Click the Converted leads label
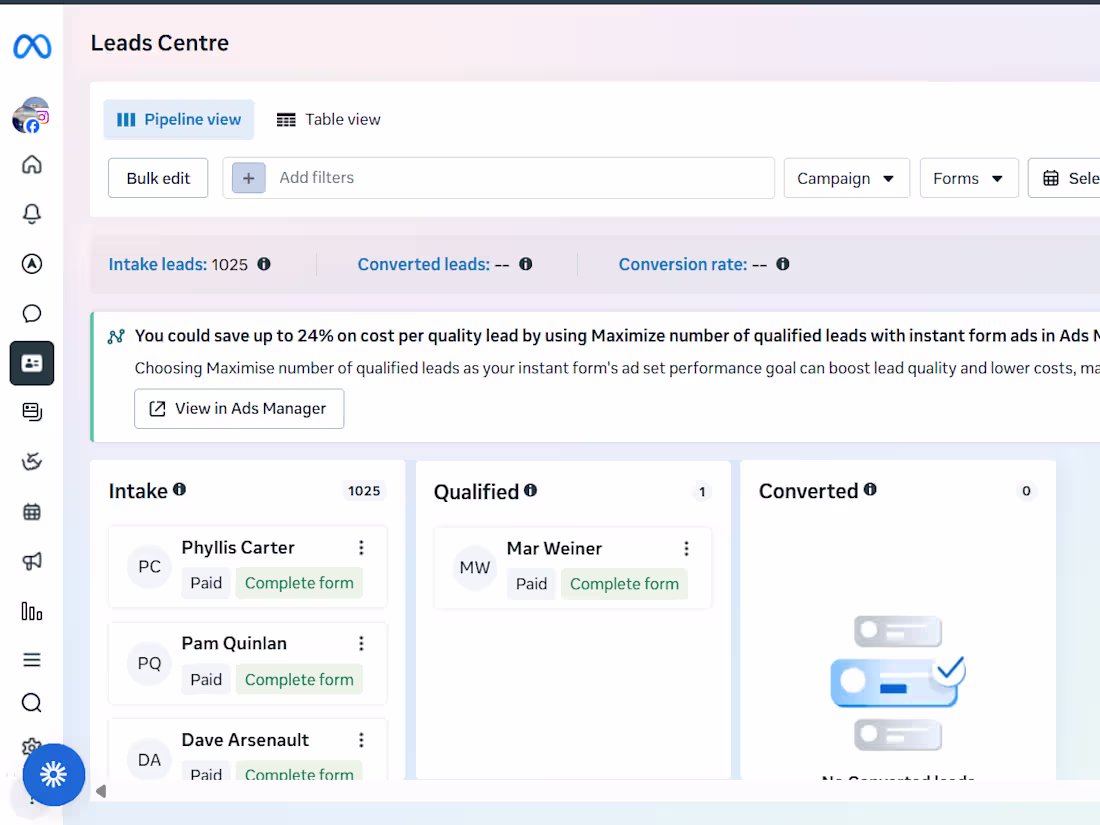 tap(424, 264)
